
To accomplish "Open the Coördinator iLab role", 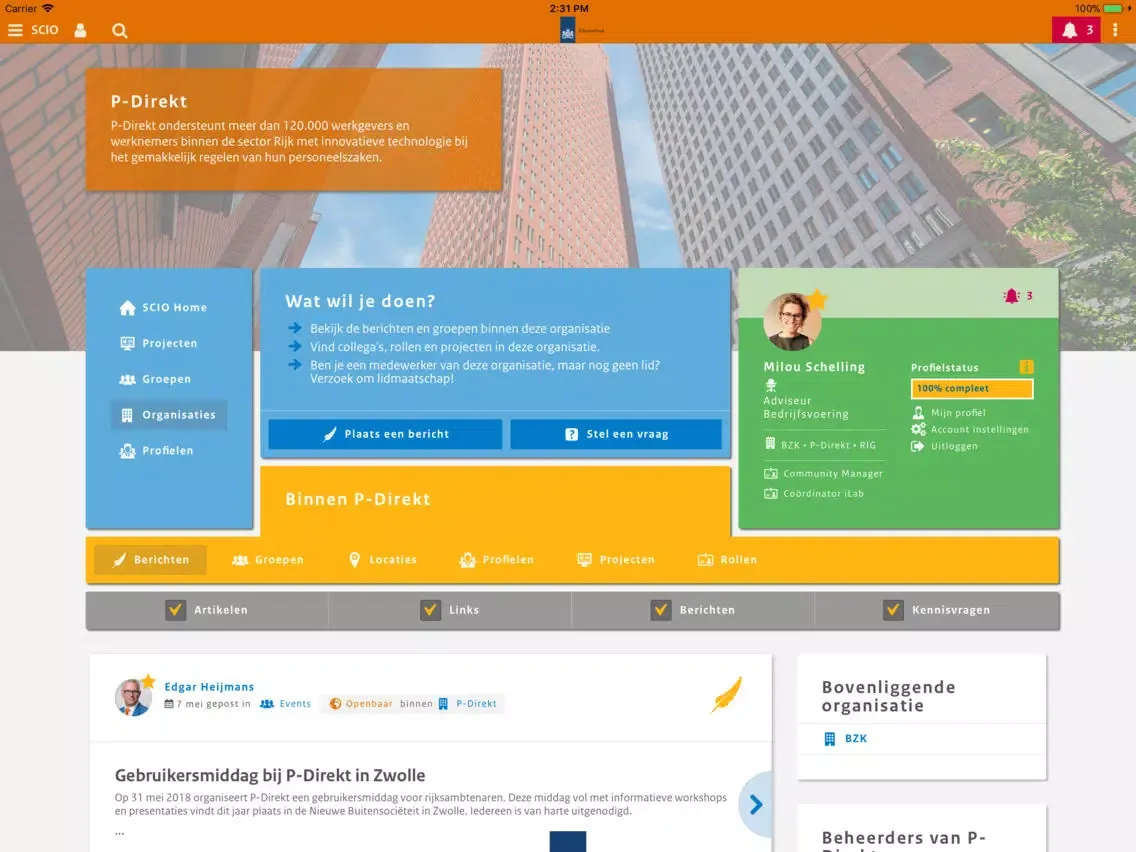I will [814, 494].
